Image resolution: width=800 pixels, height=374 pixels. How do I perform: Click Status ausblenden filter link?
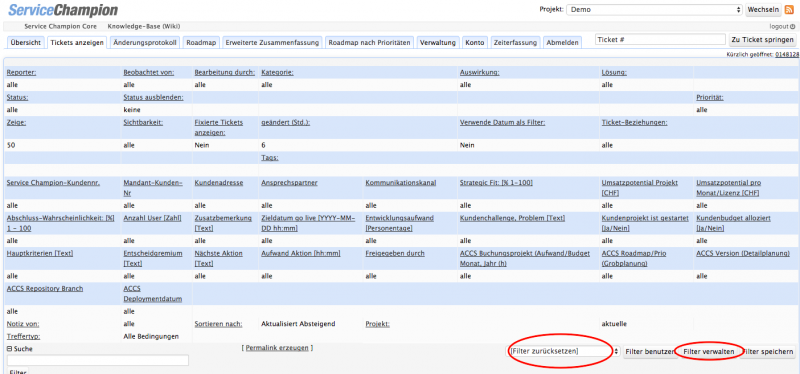coord(153,97)
